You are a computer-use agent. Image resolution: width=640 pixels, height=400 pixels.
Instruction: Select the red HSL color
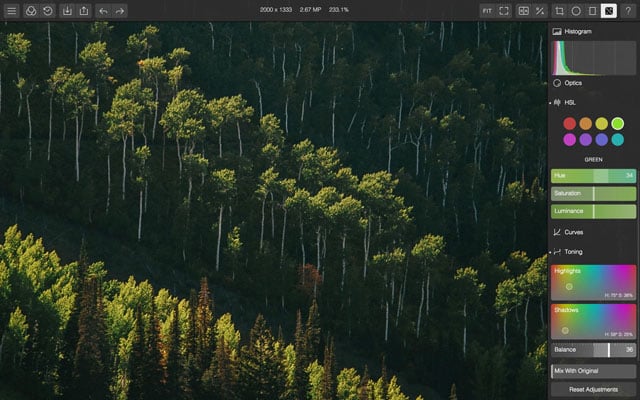click(569, 123)
